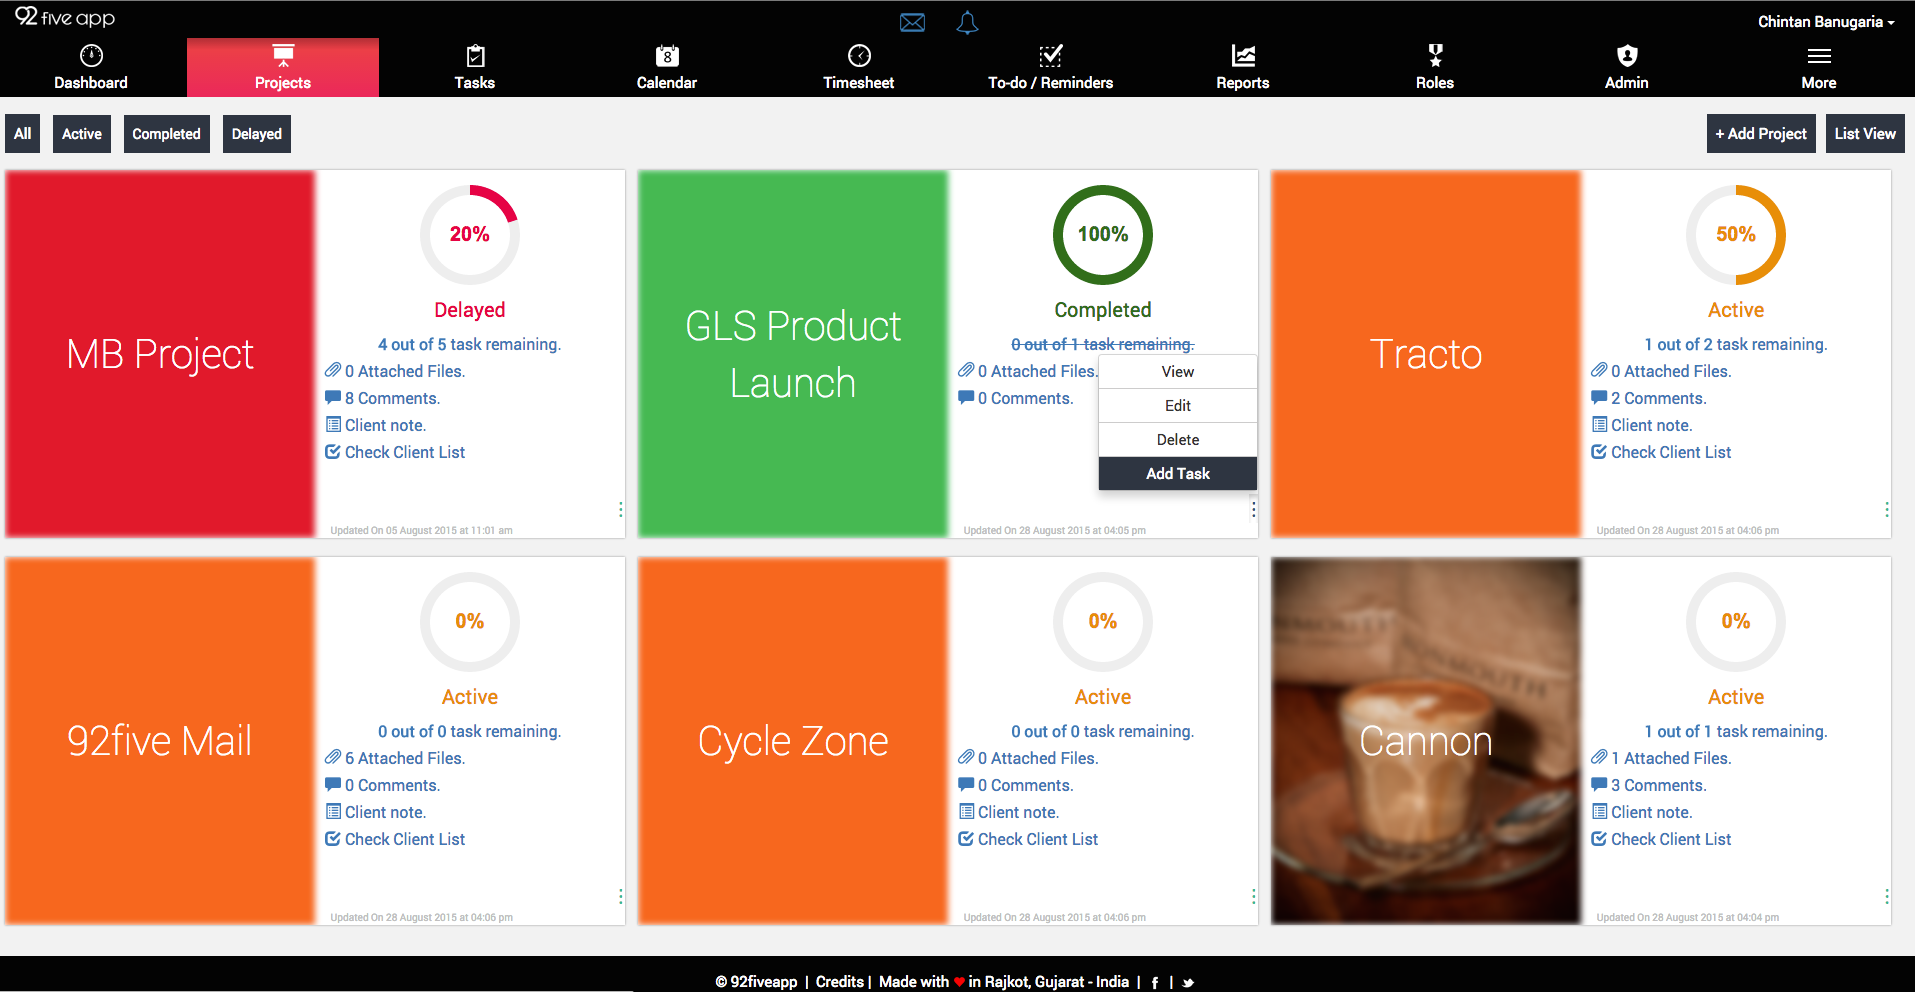
Task: Select the Projects navigation tab
Action: 283,67
